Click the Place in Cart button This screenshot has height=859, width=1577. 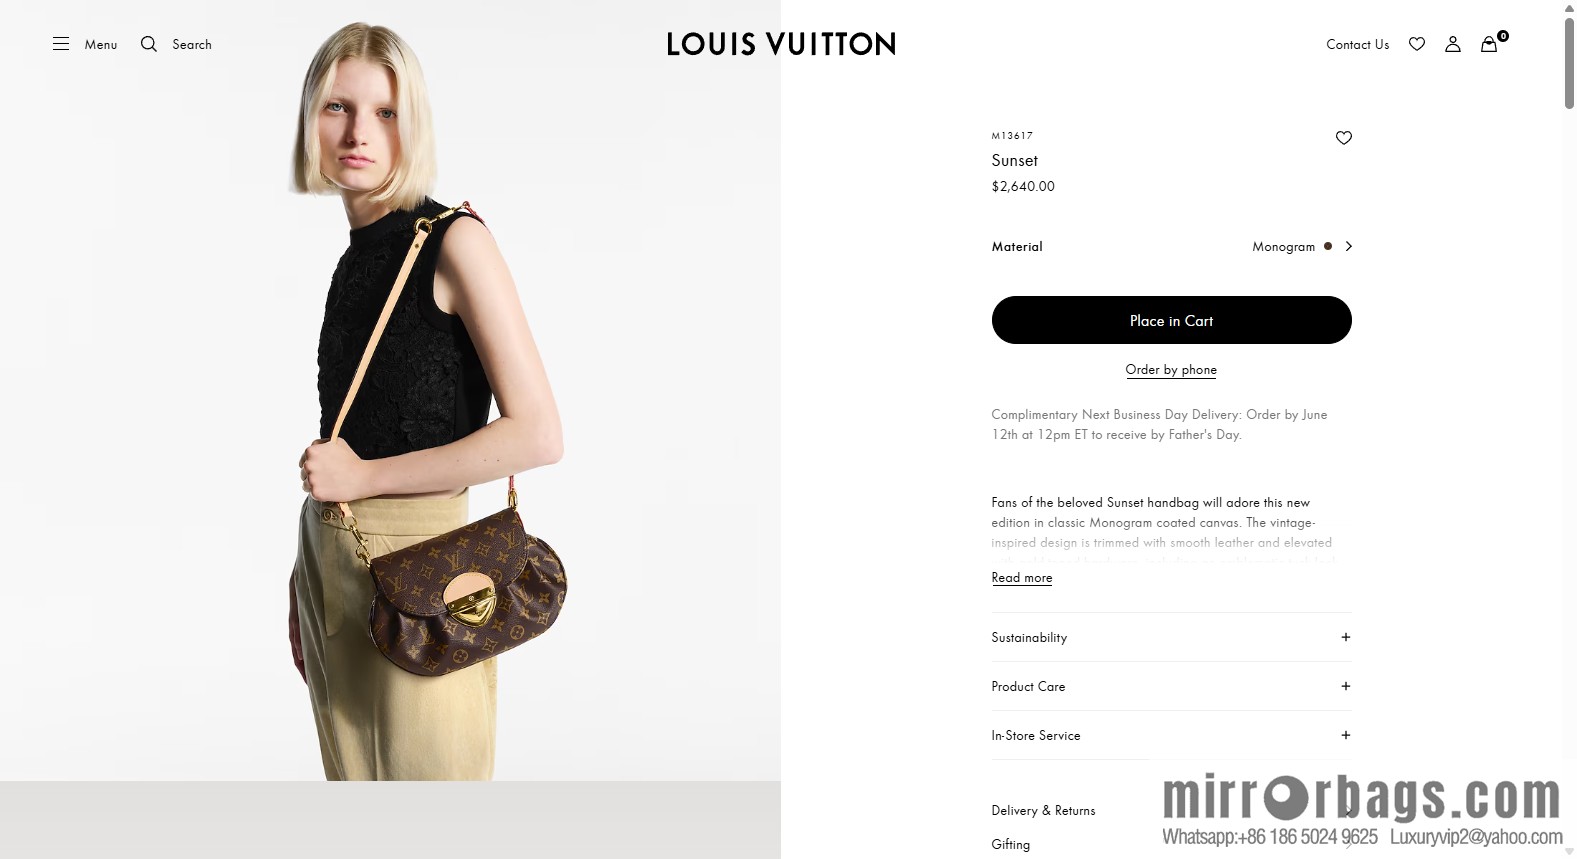pyautogui.click(x=1171, y=320)
